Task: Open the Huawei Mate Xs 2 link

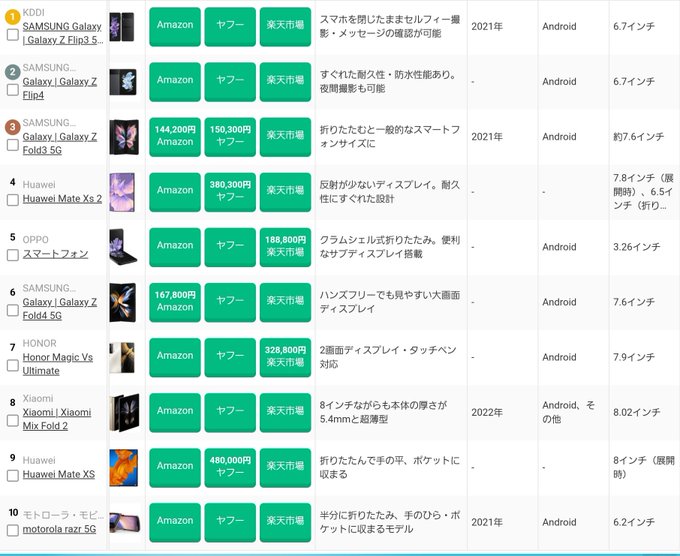Action: 62,199
